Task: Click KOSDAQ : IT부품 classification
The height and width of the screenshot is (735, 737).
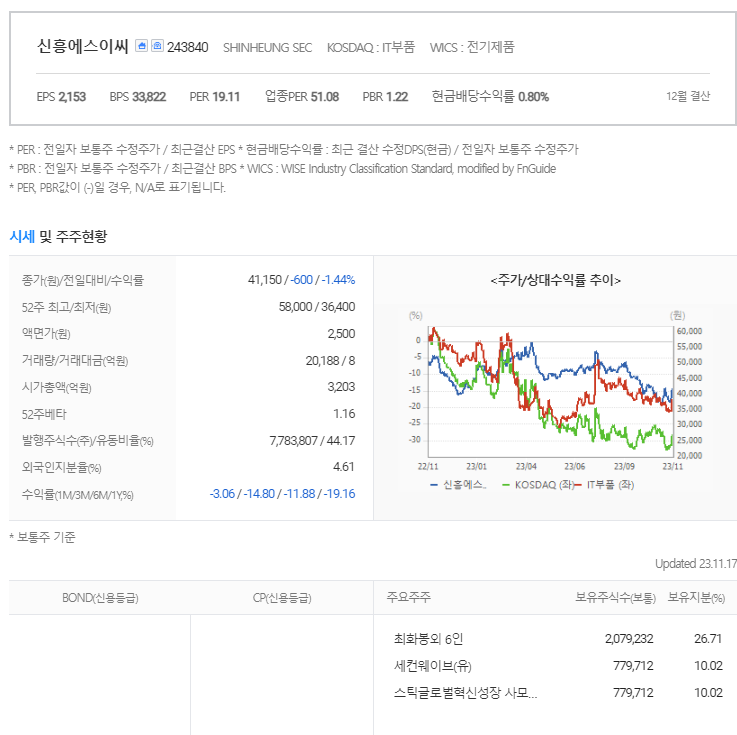Action: coord(371,47)
